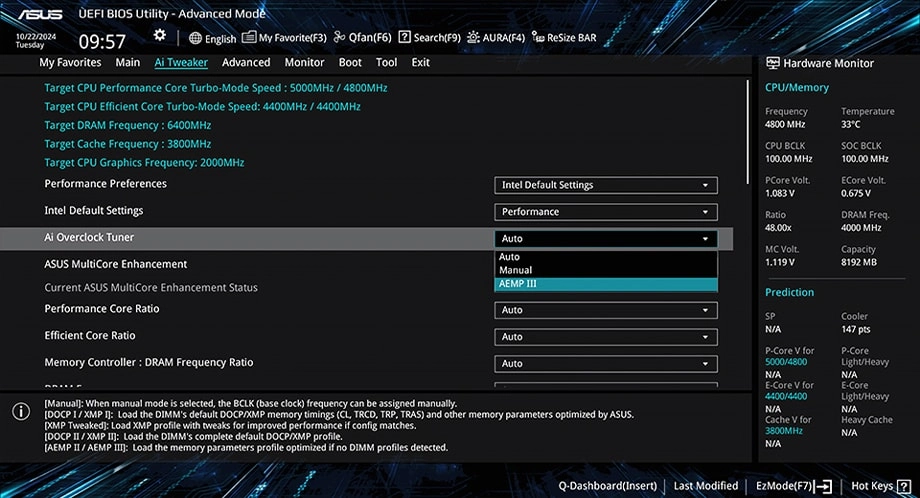Click the 4400/4400 E-Core prediction value
Image resolution: width=920 pixels, height=498 pixels.
(786, 397)
